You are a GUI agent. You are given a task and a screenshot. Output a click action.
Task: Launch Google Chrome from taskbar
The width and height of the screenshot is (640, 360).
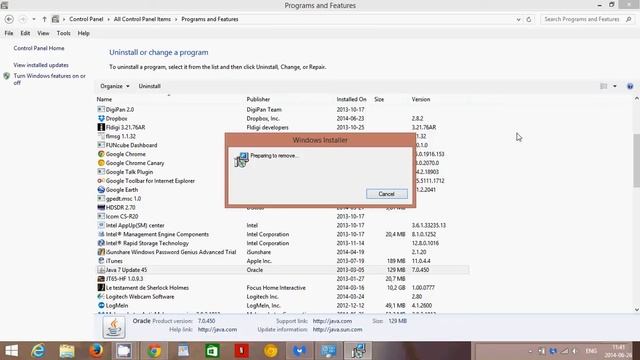point(154,351)
